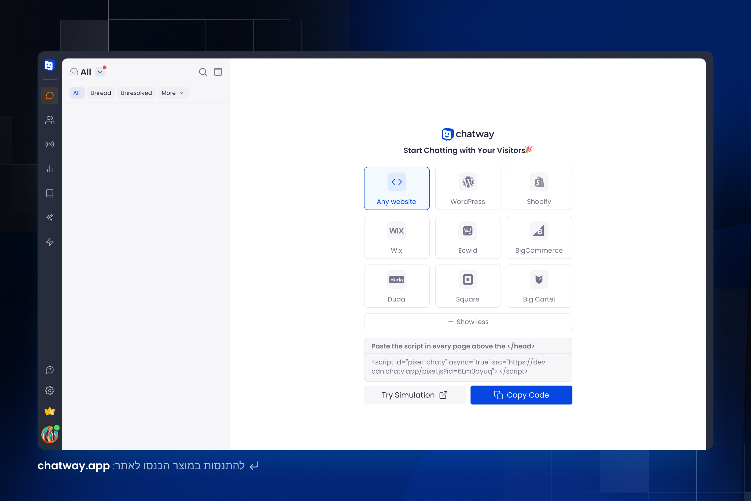This screenshot has width=751, height=501.
Task: Open the help chat icon above settings
Action: pos(49,370)
